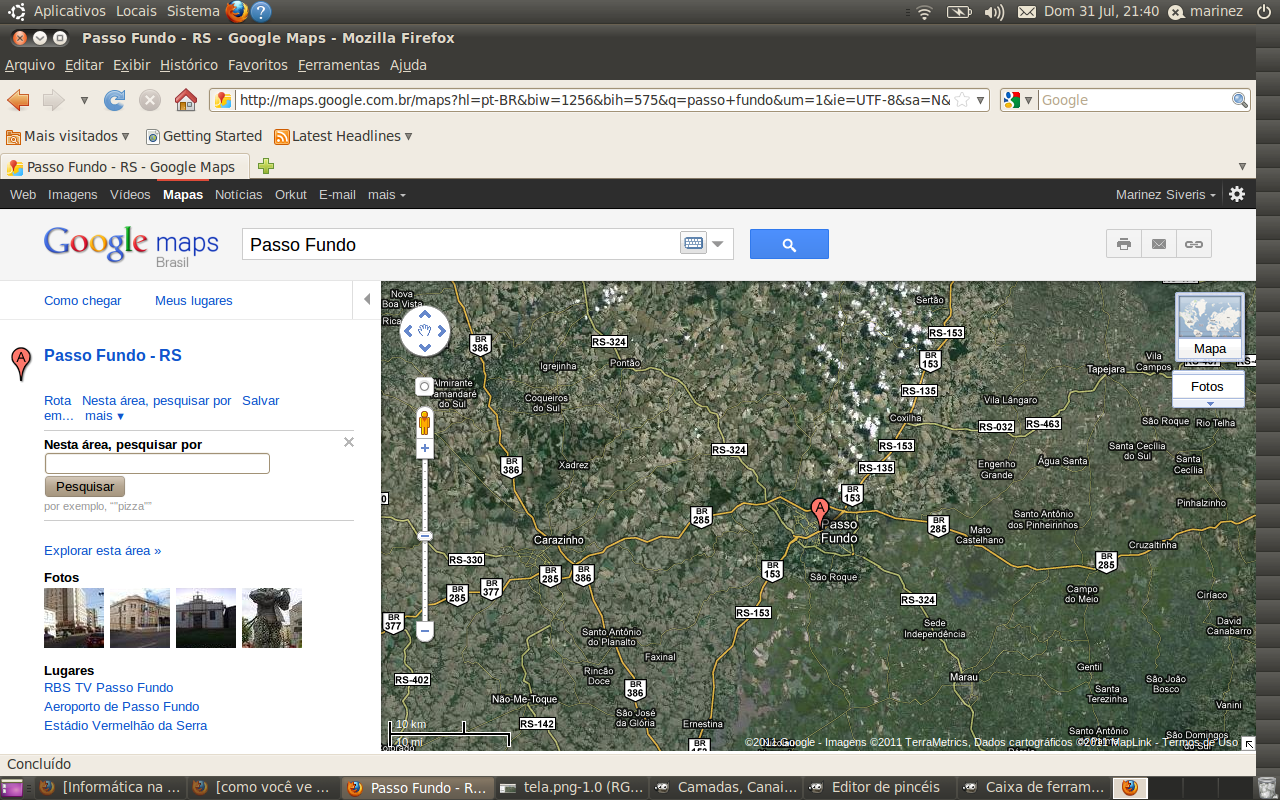Screen dimensions: 1280x800
Task: Open 'Estádio Vermelhão da Serra' link
Action: click(x=126, y=725)
